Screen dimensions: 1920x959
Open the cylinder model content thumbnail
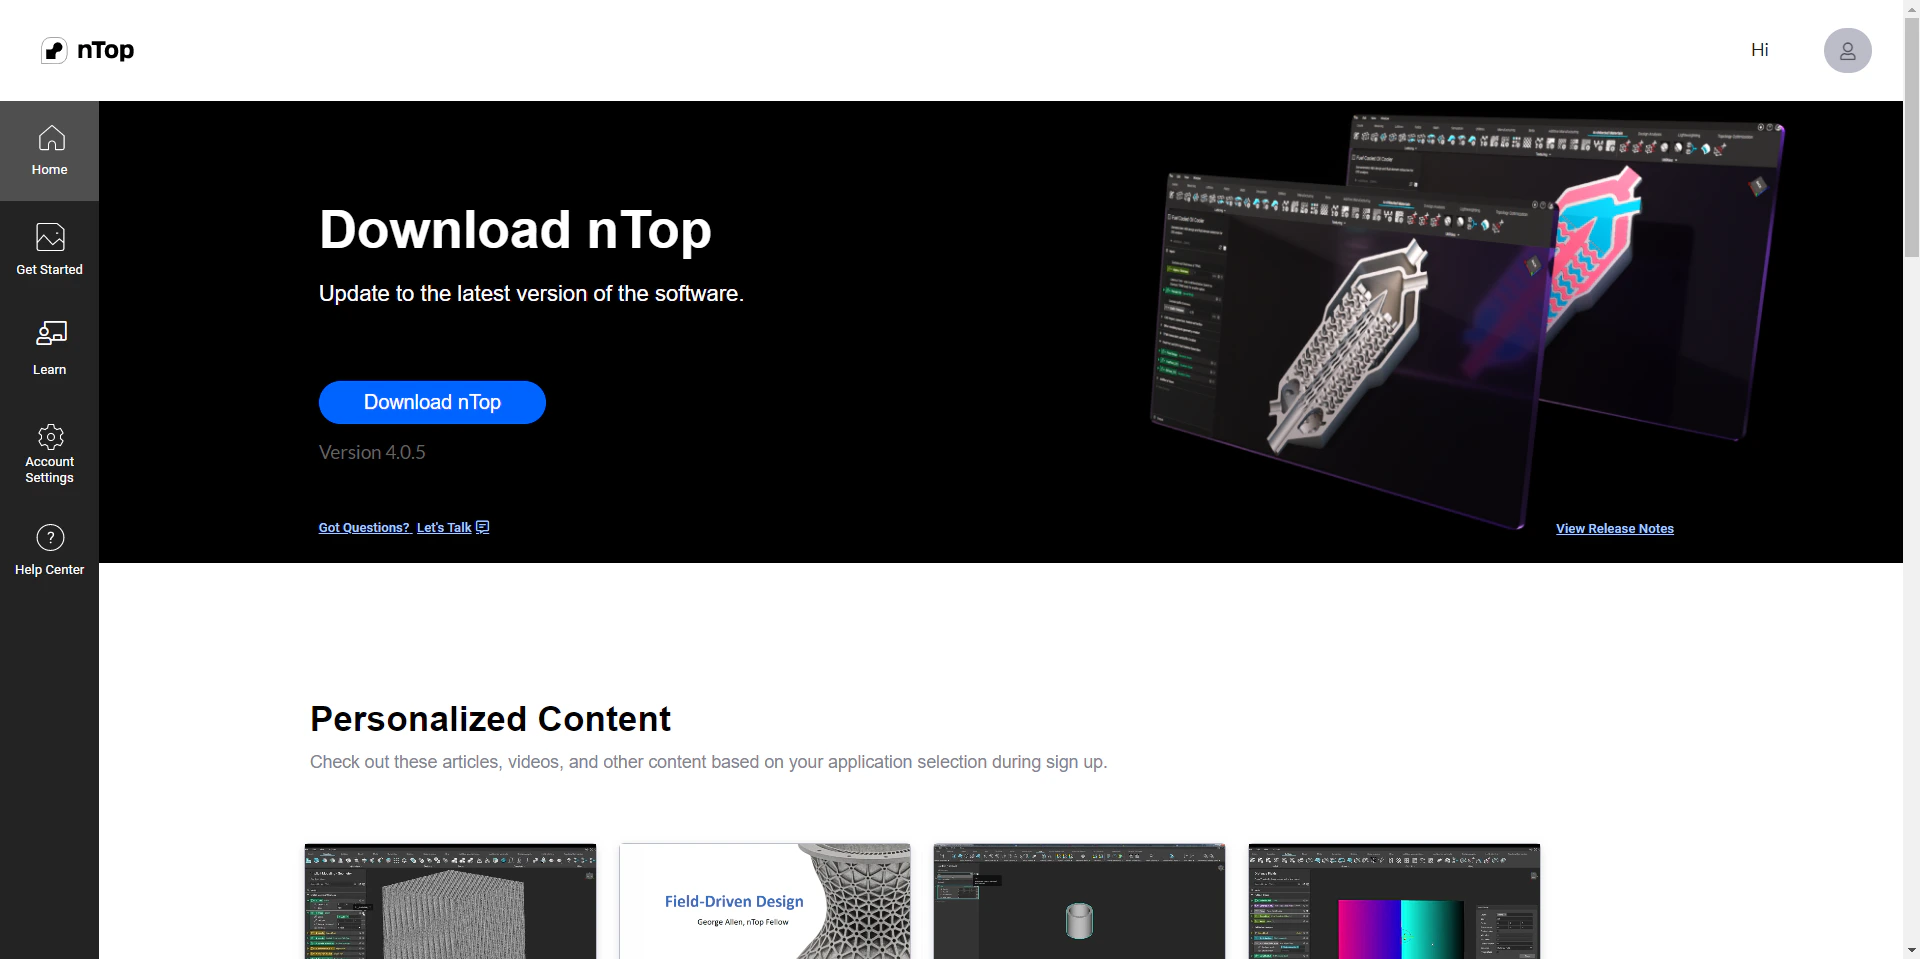(x=1079, y=901)
